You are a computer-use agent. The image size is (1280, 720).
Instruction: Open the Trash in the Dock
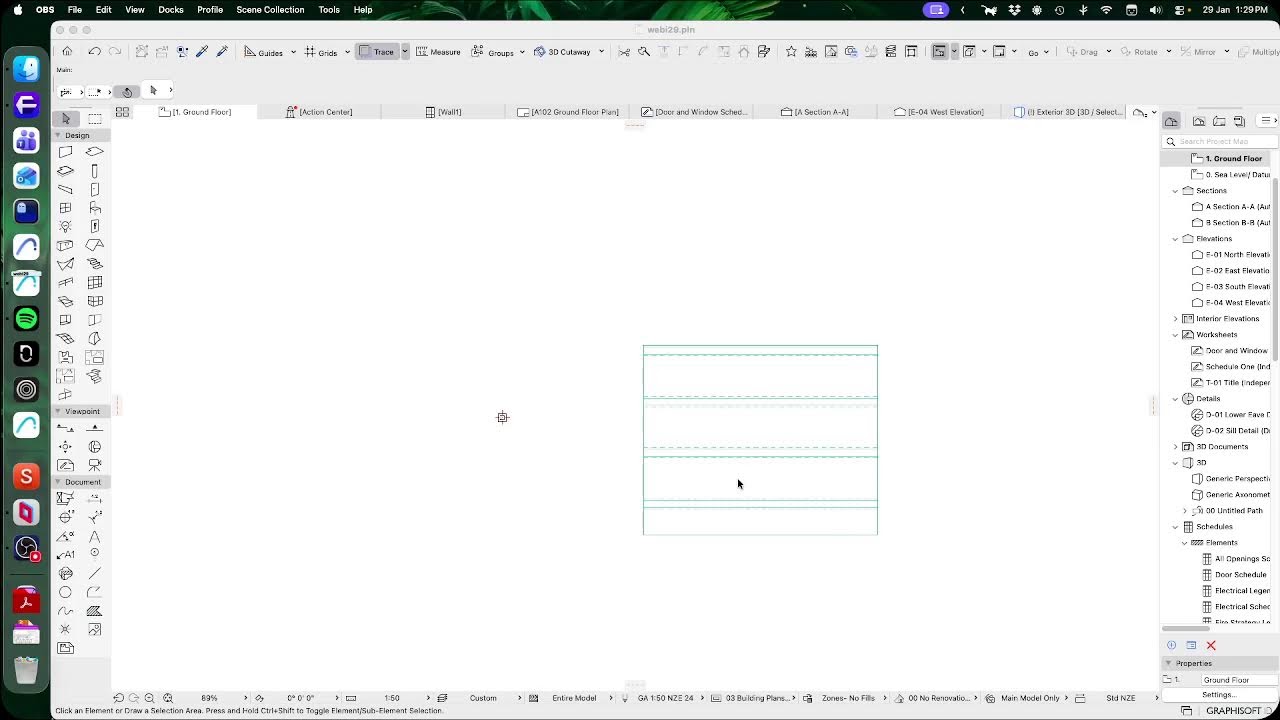coord(27,669)
